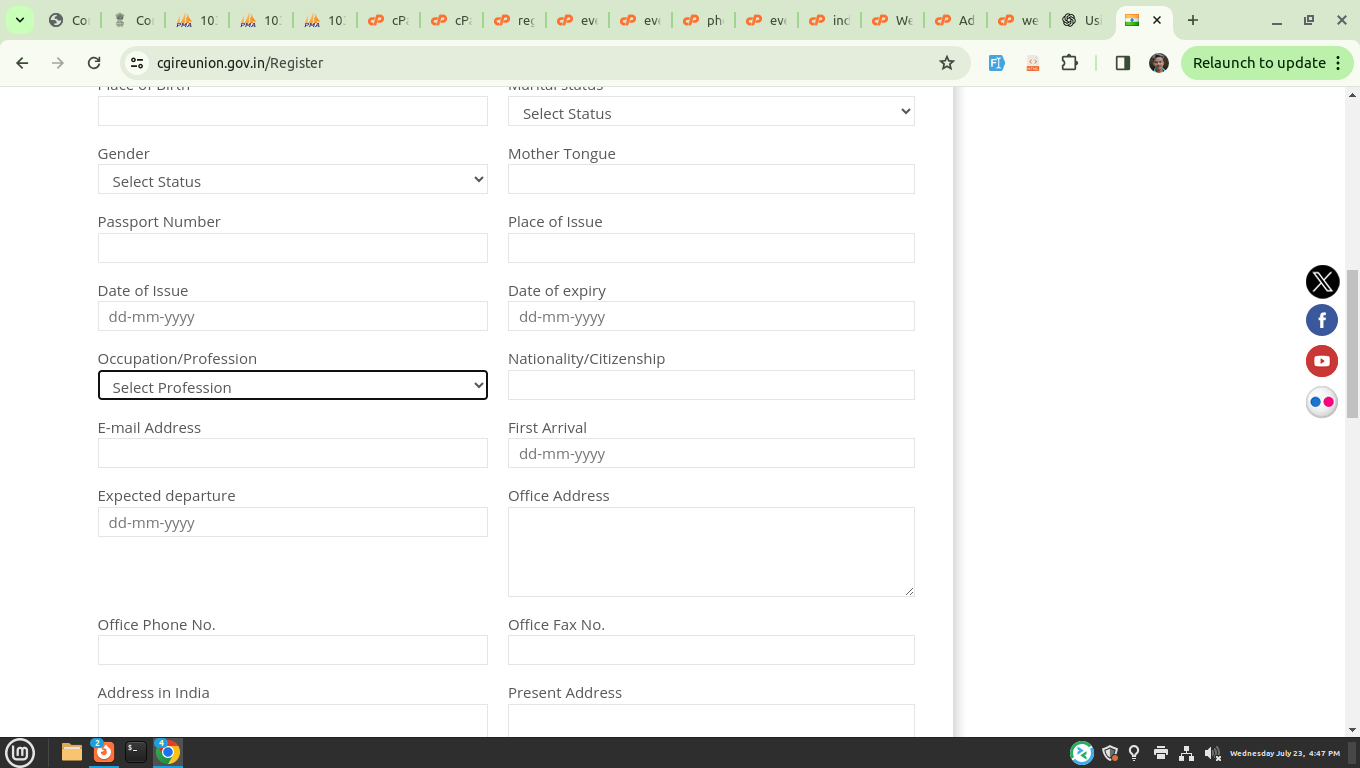The image size is (1360, 768).
Task: Toggle the browser side panel icon
Action: [x=1122, y=63]
